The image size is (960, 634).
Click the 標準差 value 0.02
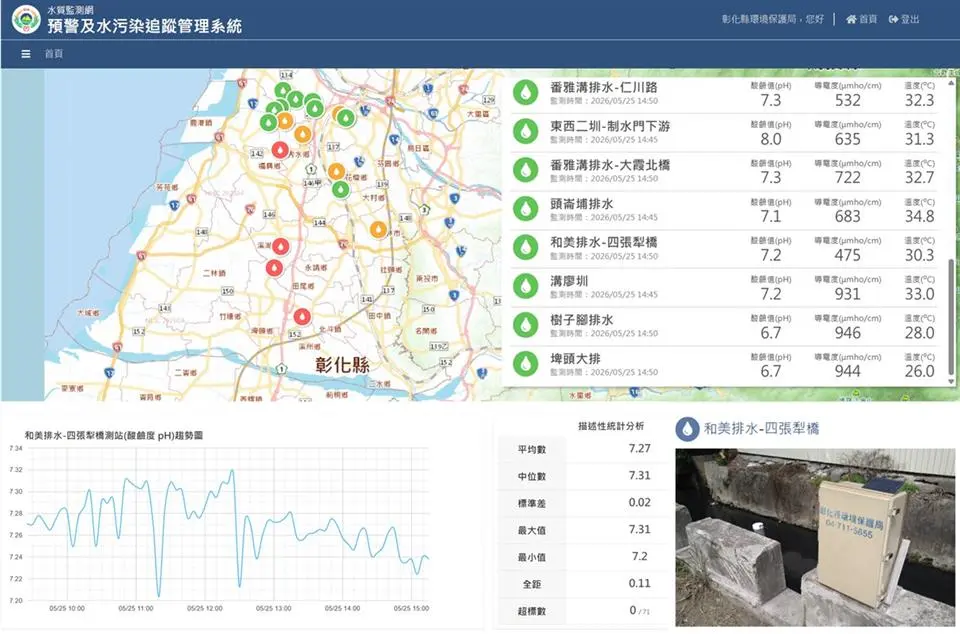639,502
